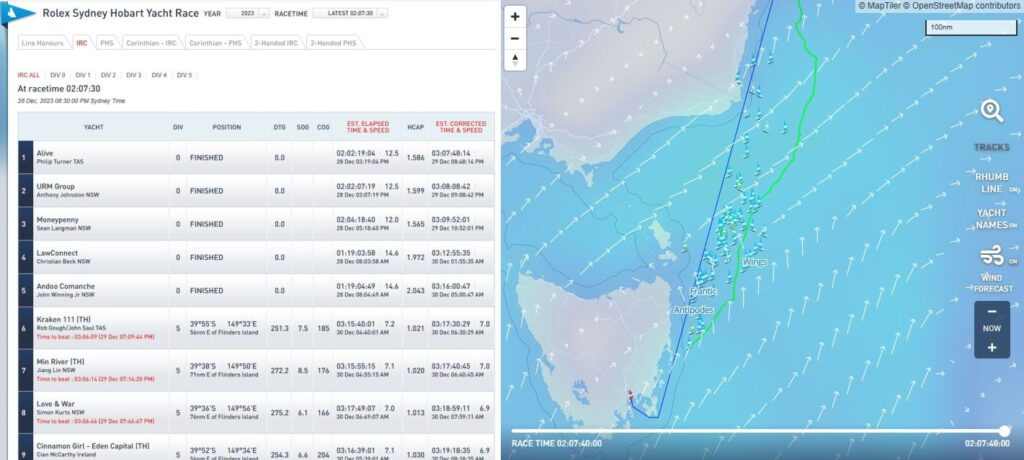Click the wind forecast icon
1024x460 pixels.
[991, 258]
